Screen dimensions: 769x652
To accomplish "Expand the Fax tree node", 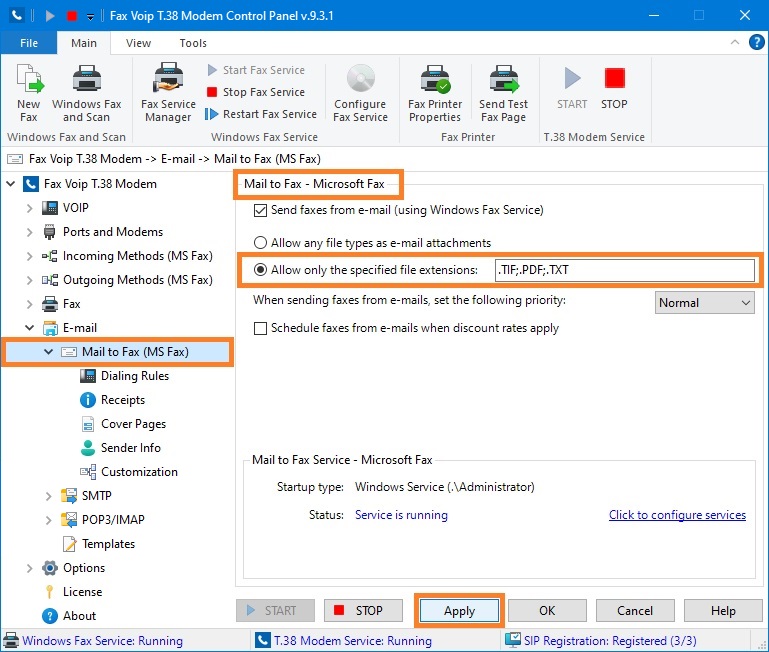I will point(29,304).
